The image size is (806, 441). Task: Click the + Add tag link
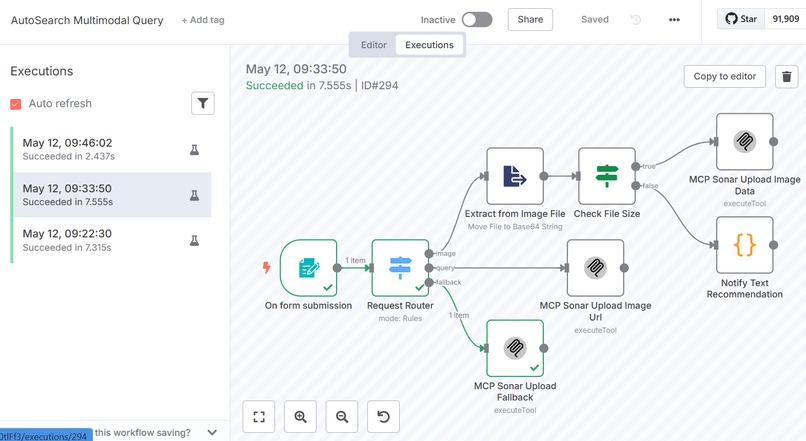[x=203, y=20]
